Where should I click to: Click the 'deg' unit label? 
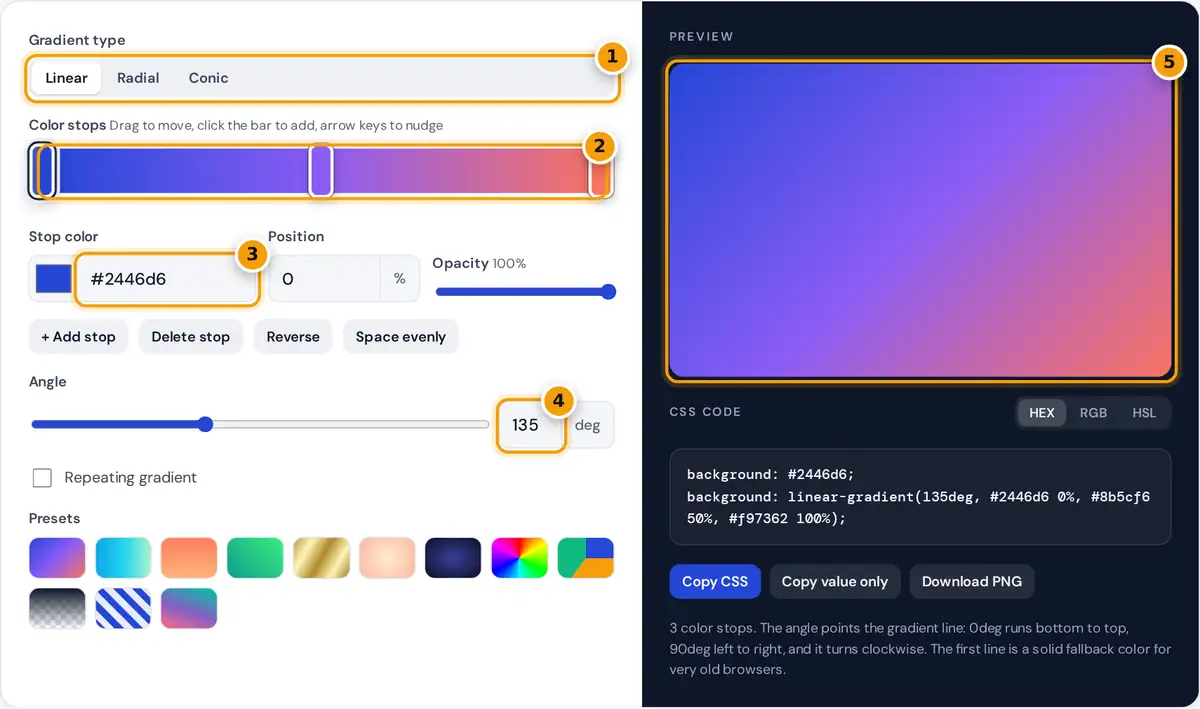tap(588, 425)
